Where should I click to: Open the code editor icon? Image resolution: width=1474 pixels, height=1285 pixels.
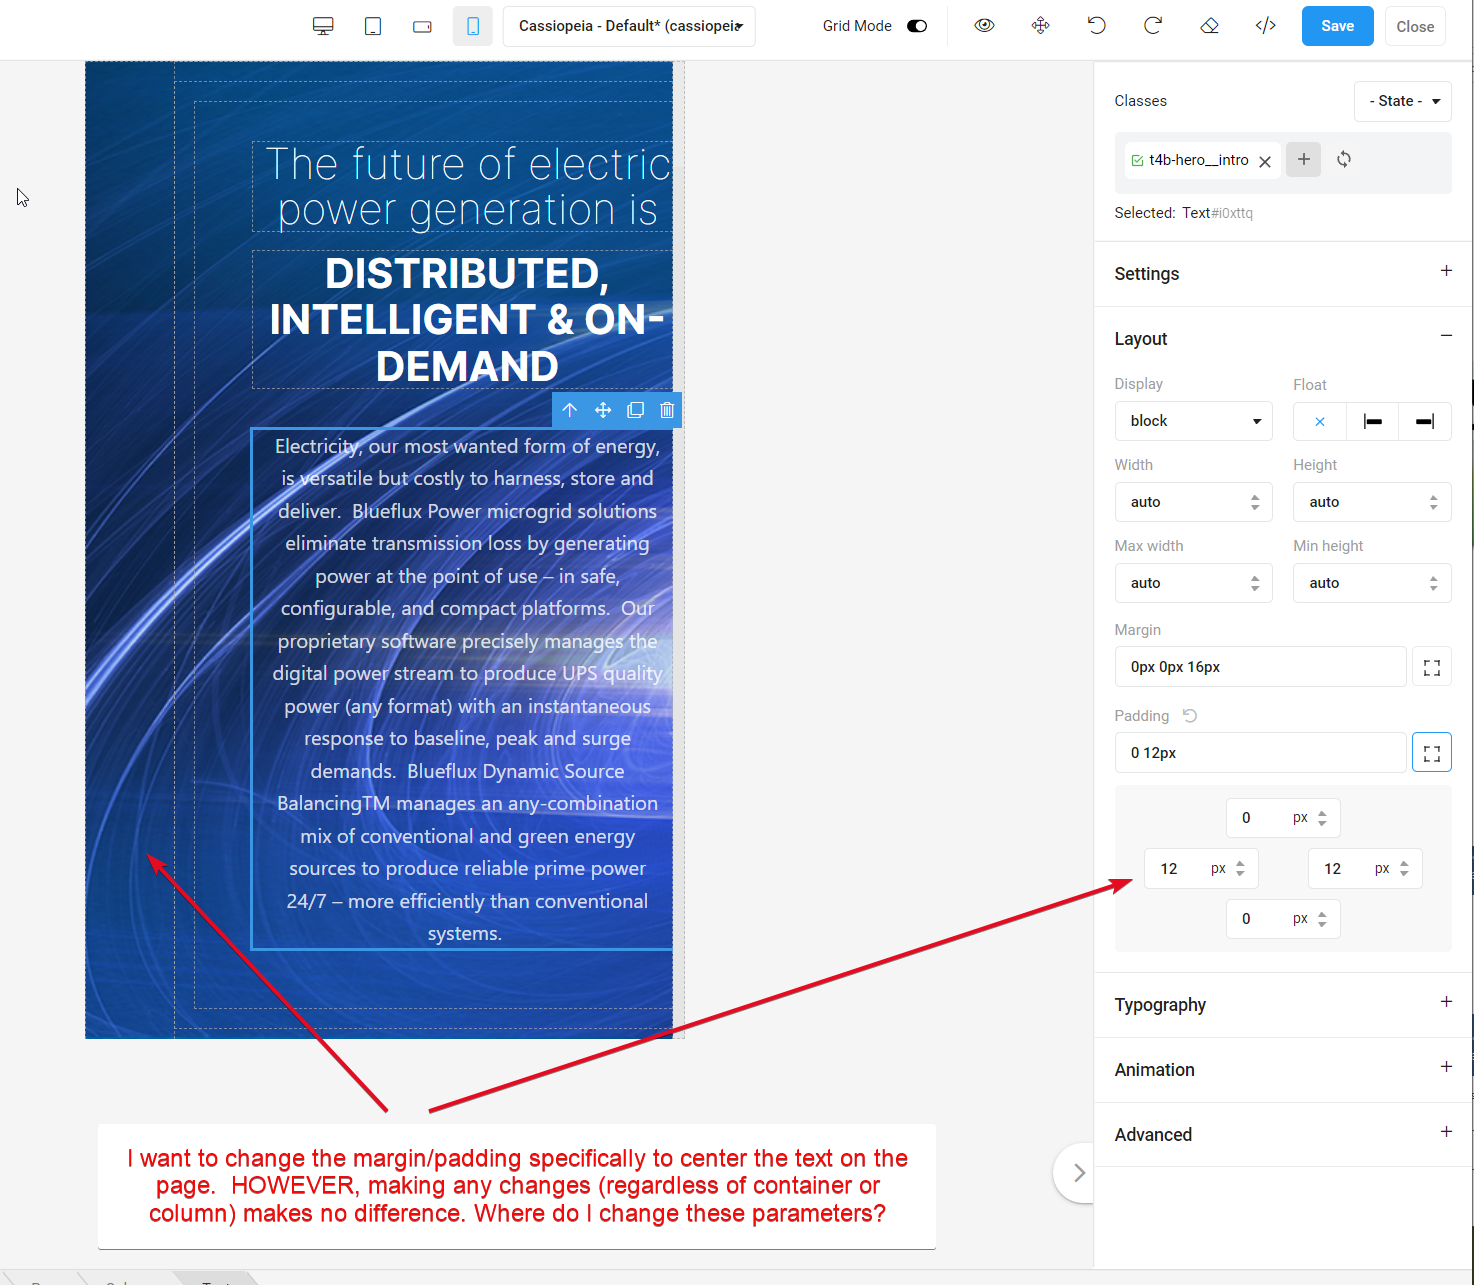point(1265,26)
